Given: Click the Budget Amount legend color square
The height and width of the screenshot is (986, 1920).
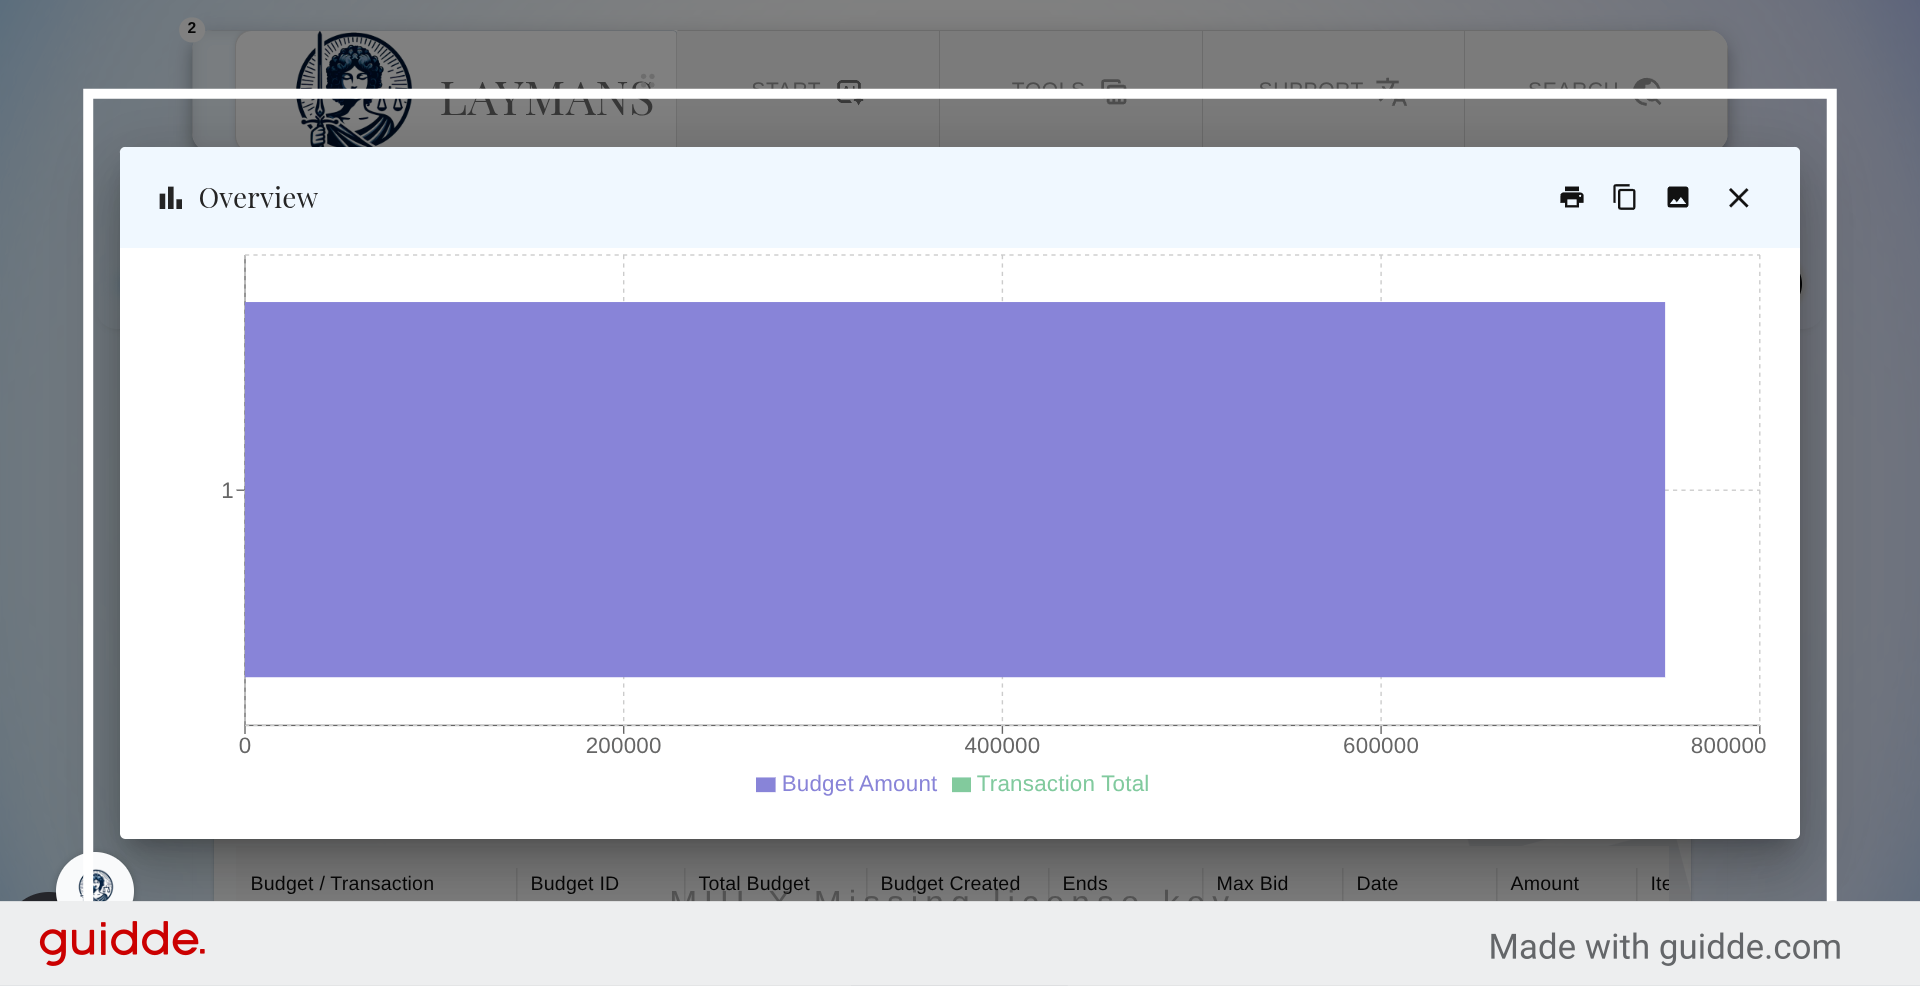Looking at the screenshot, I should [765, 784].
